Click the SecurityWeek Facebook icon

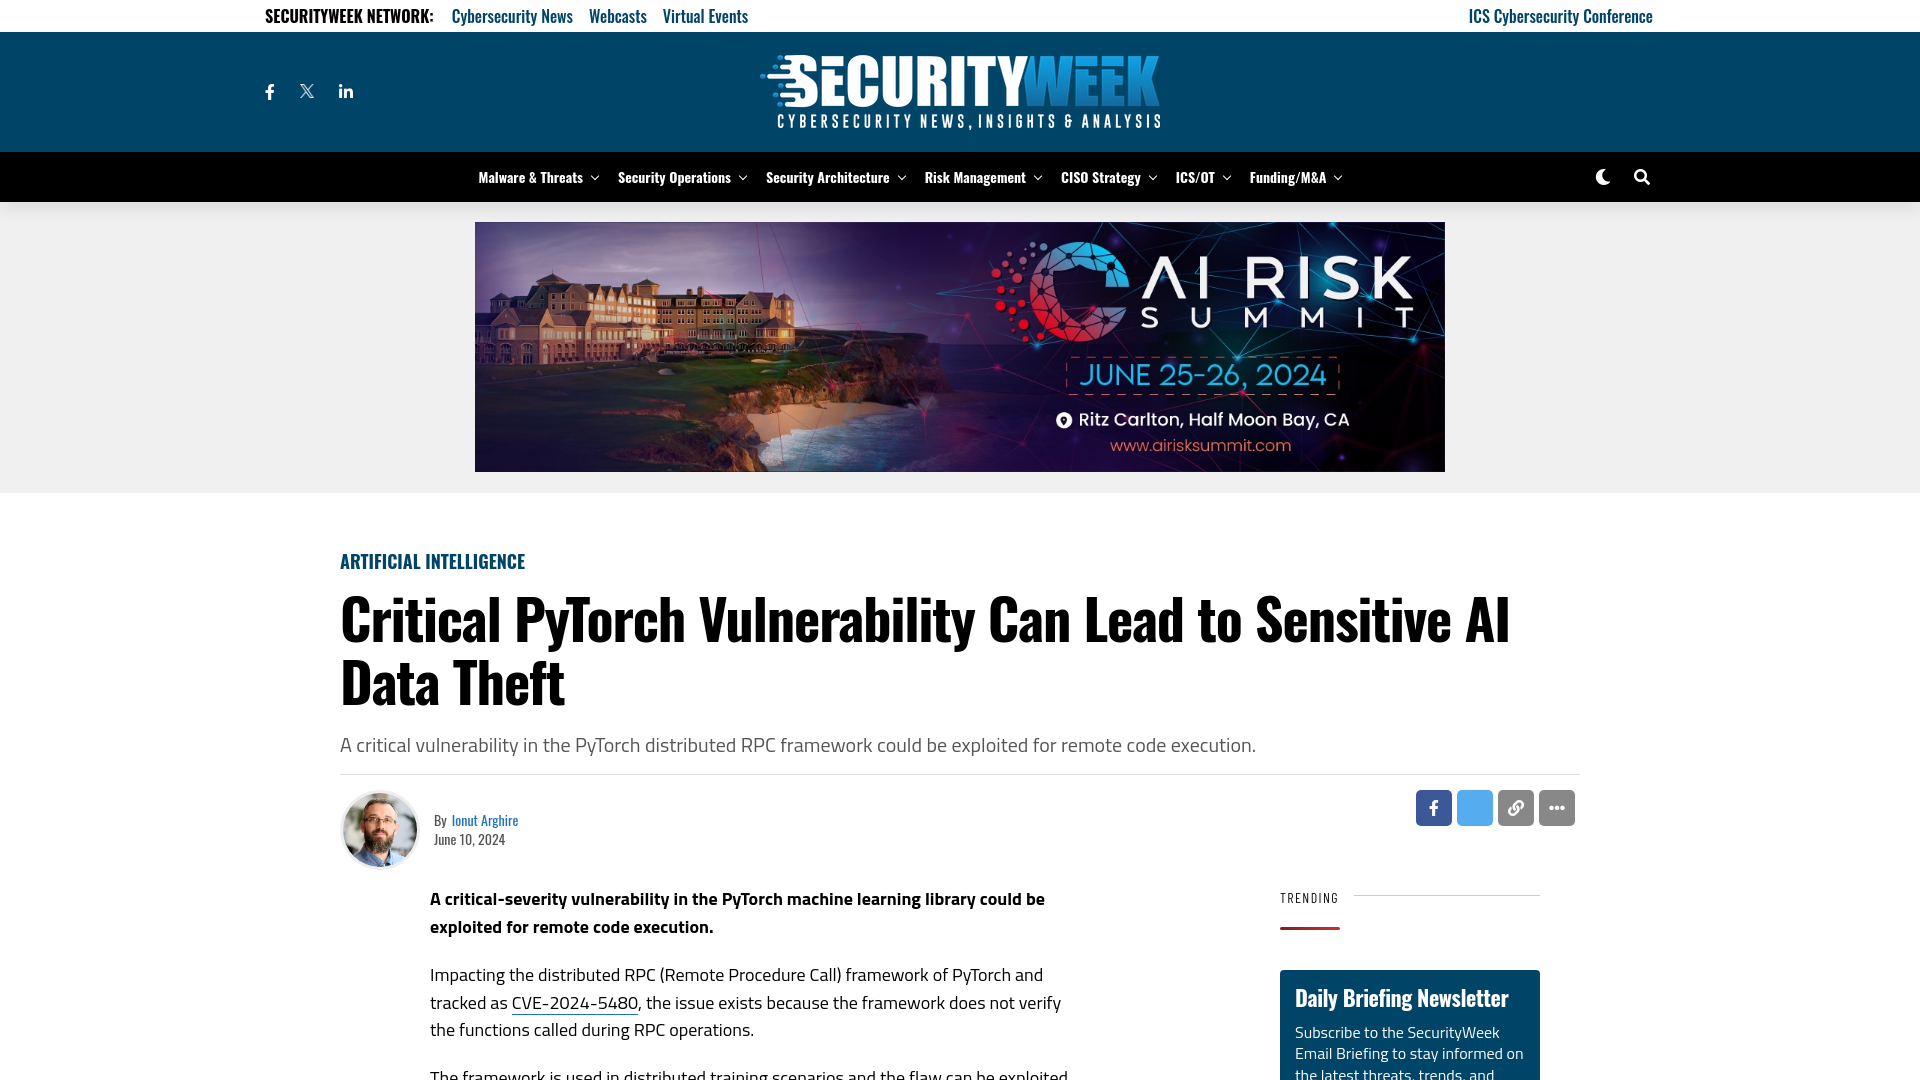point(270,91)
